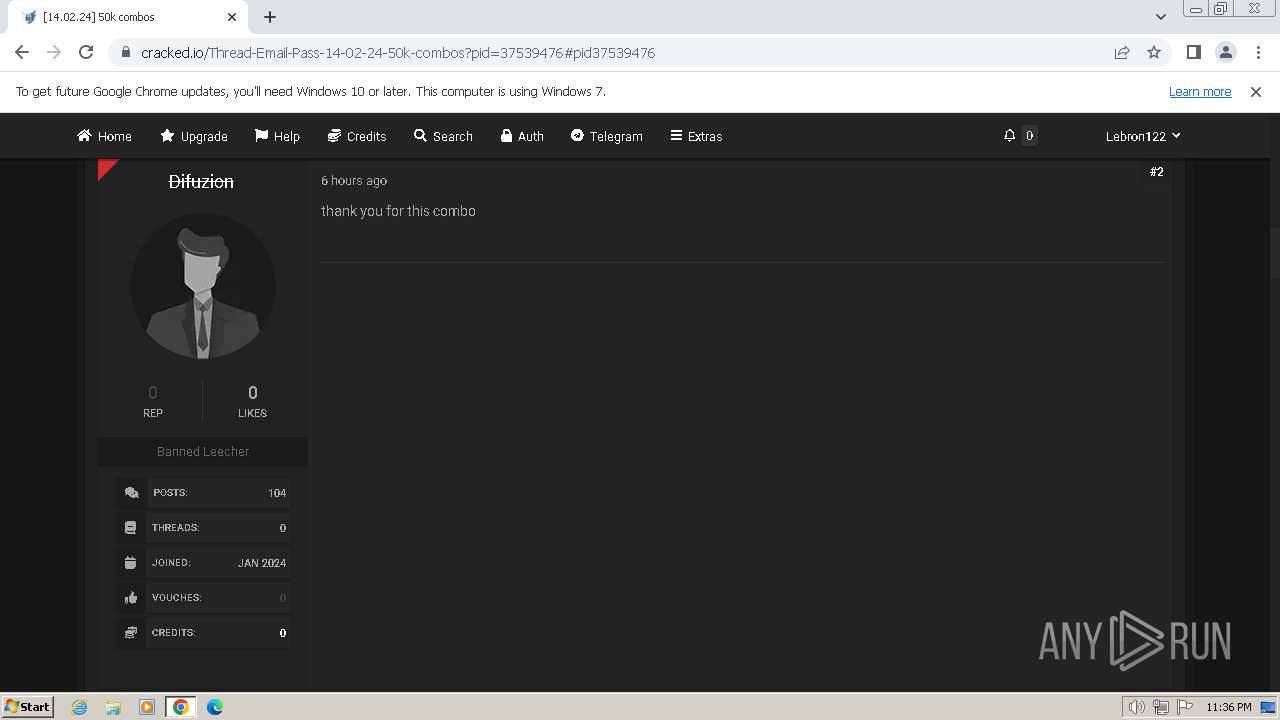Click the LIKES count of user
Viewport: 1280px width, 720px height.
click(x=252, y=393)
